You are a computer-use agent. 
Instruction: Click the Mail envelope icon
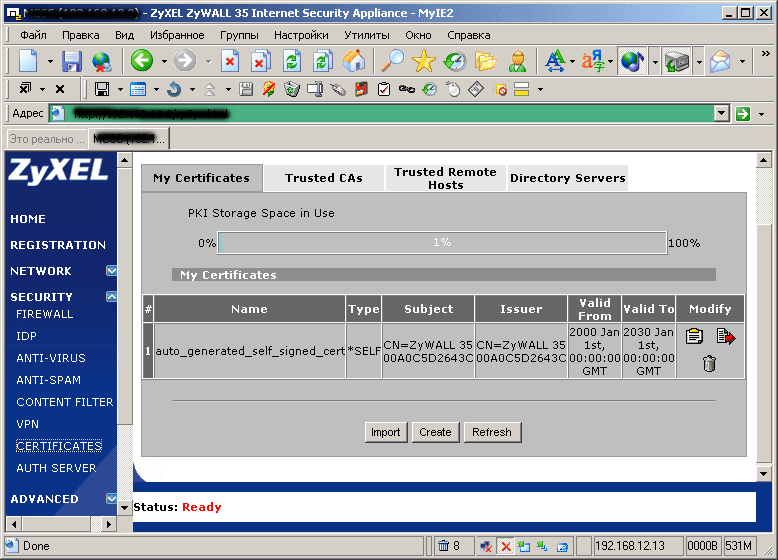[x=720, y=61]
